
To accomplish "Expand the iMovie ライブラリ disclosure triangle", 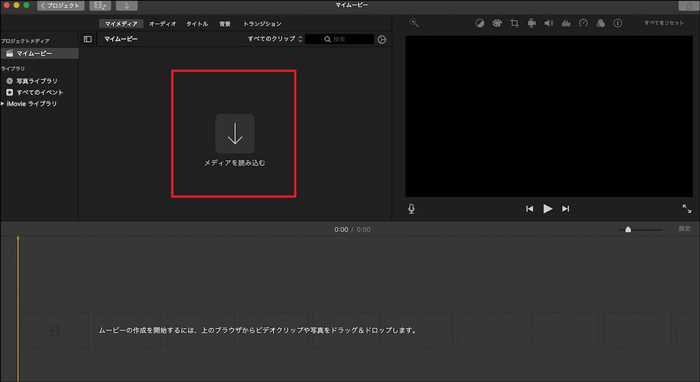I will click(x=3, y=104).
